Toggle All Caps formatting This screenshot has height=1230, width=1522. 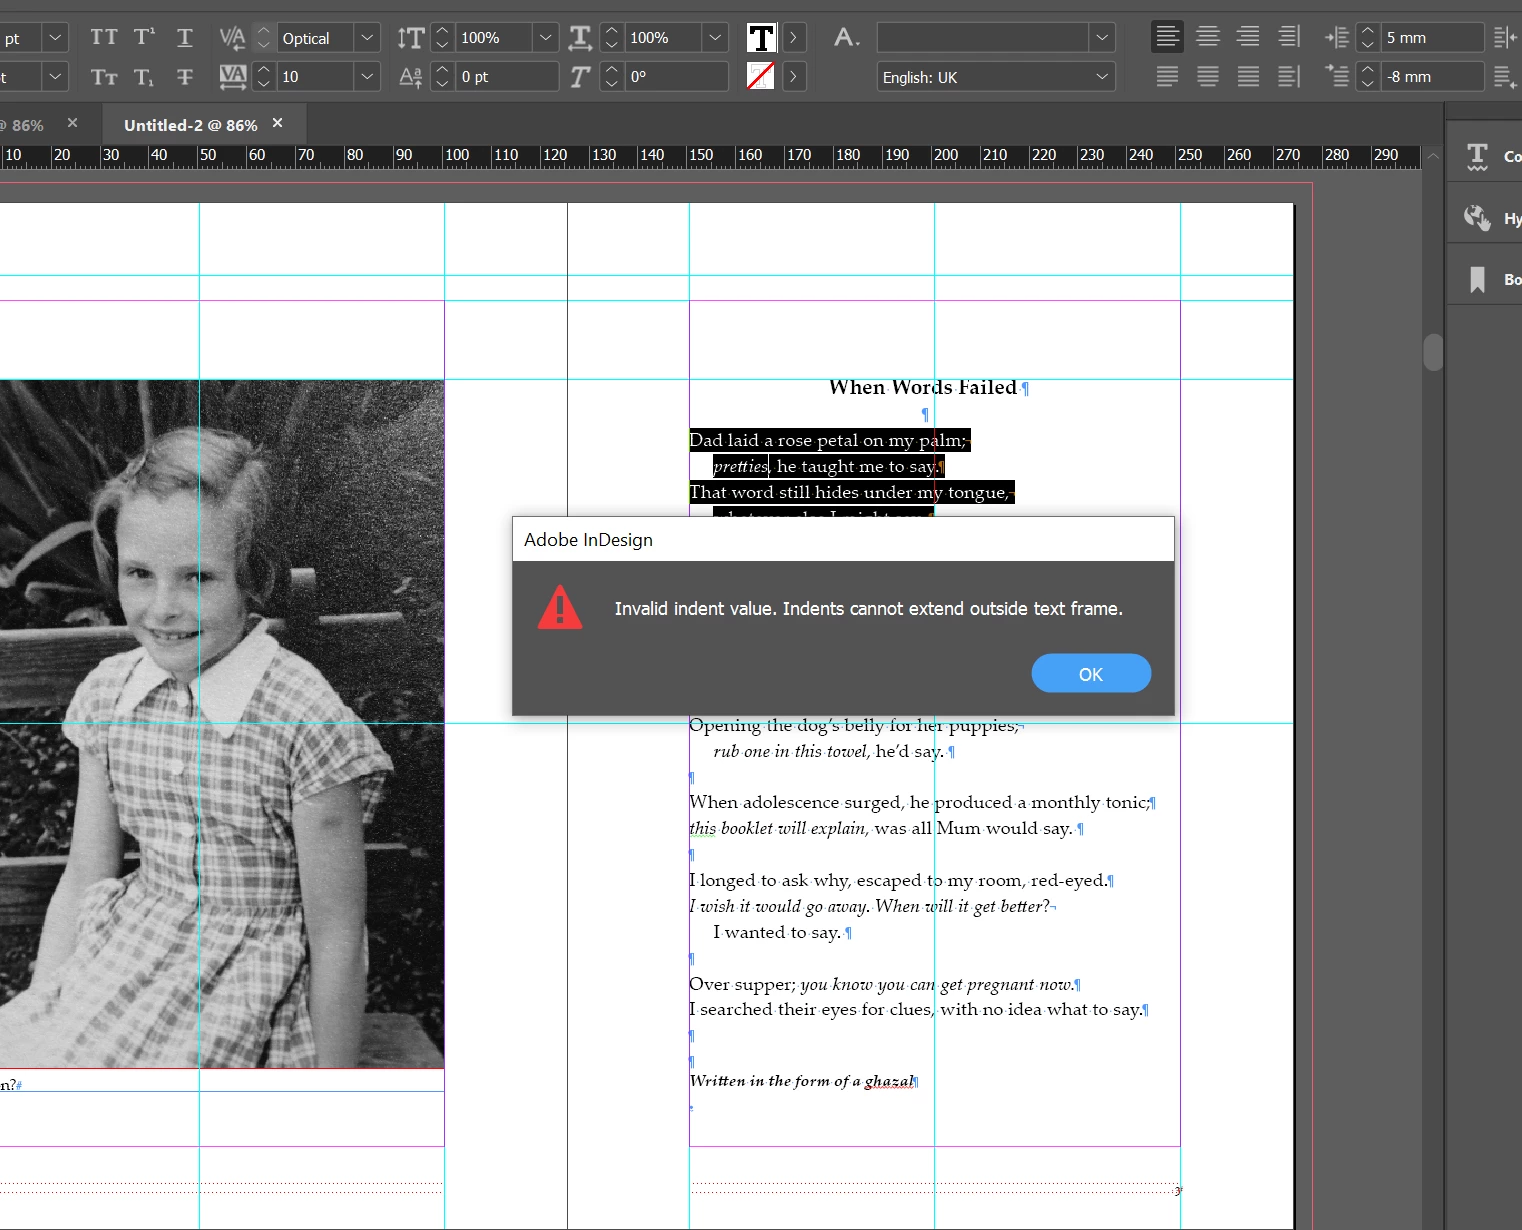pos(103,38)
